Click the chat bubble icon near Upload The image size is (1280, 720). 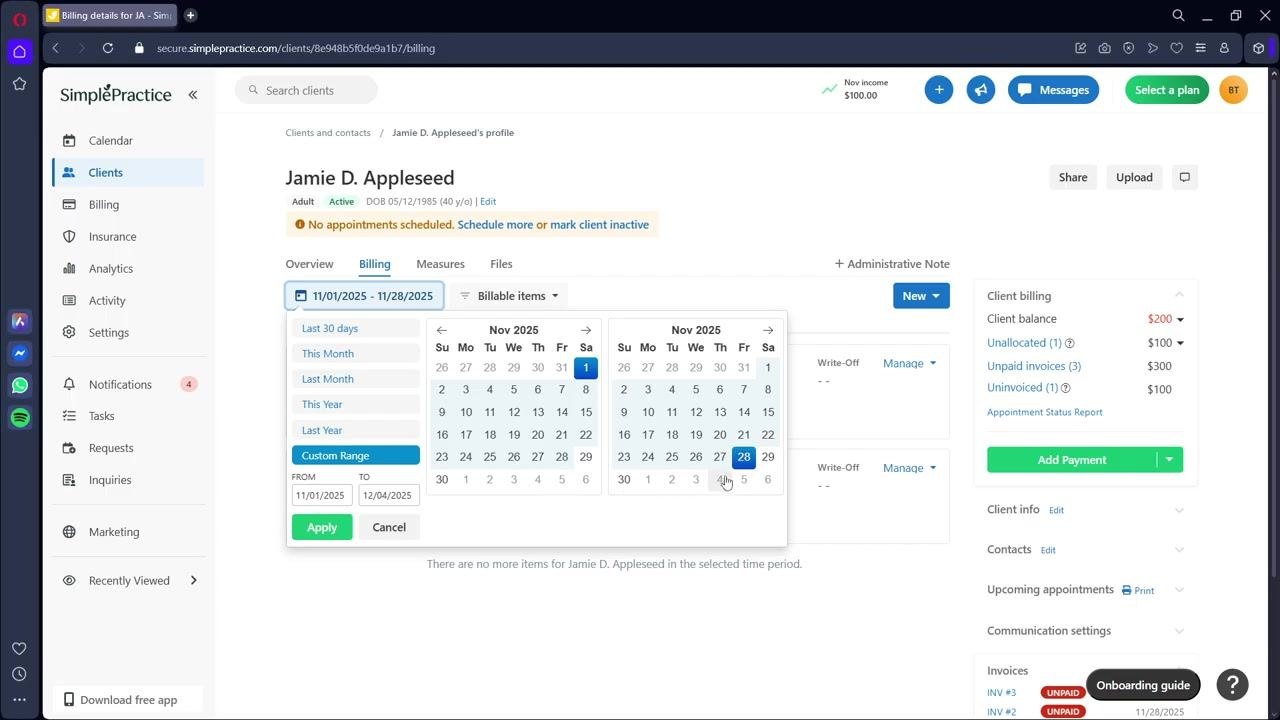(1184, 177)
